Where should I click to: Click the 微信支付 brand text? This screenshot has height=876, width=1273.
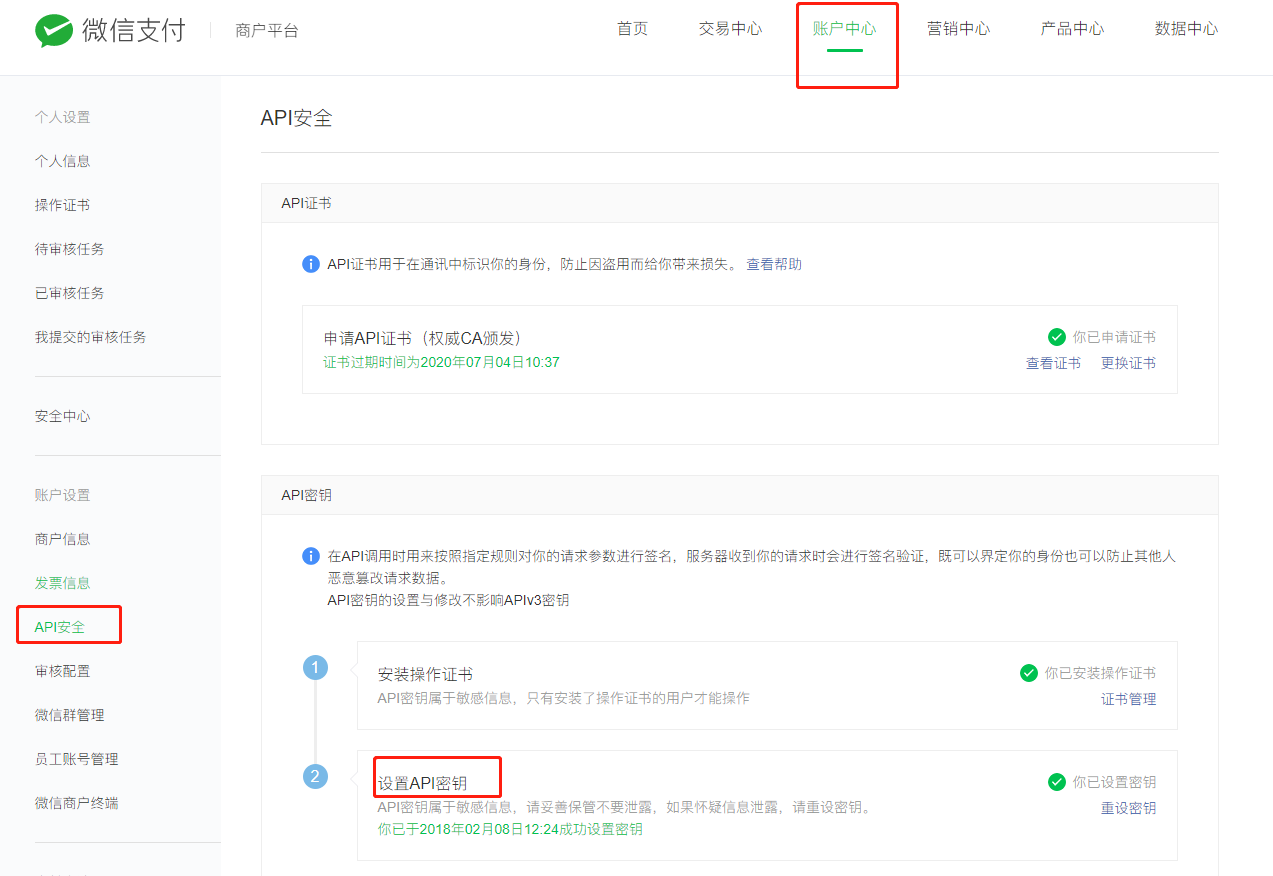click(x=134, y=30)
